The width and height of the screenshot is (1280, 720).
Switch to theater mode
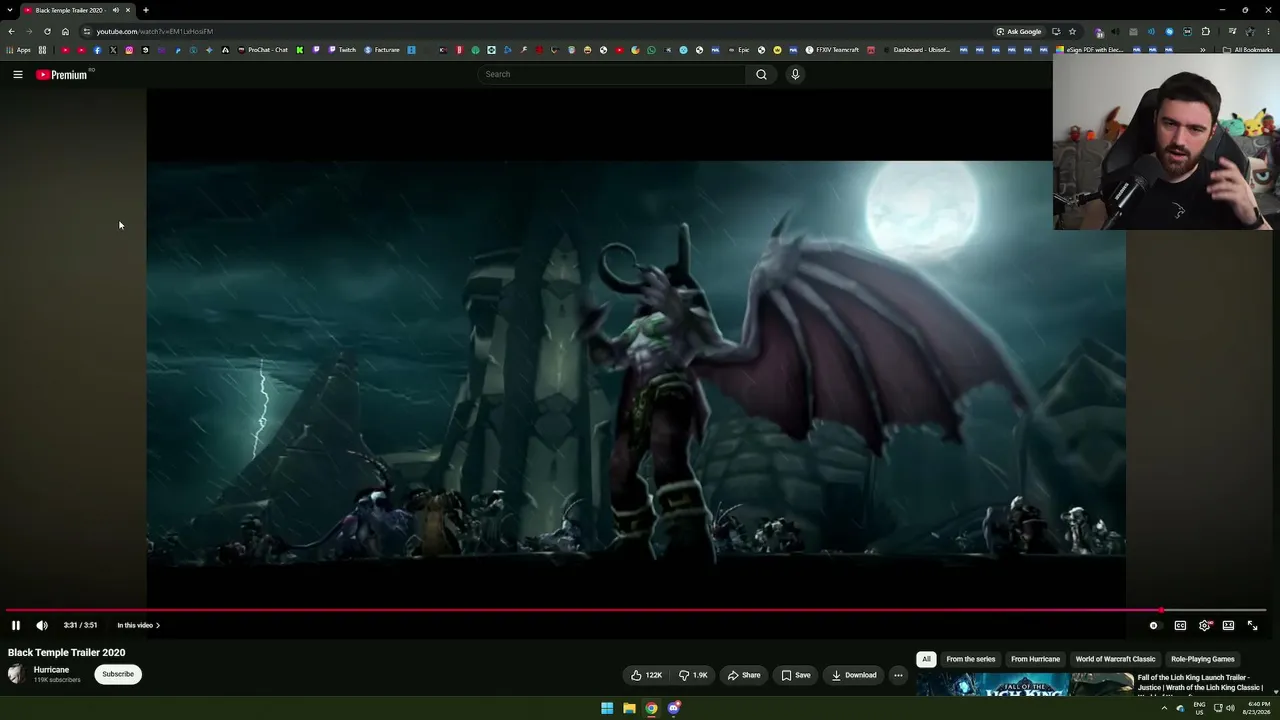[1228, 625]
